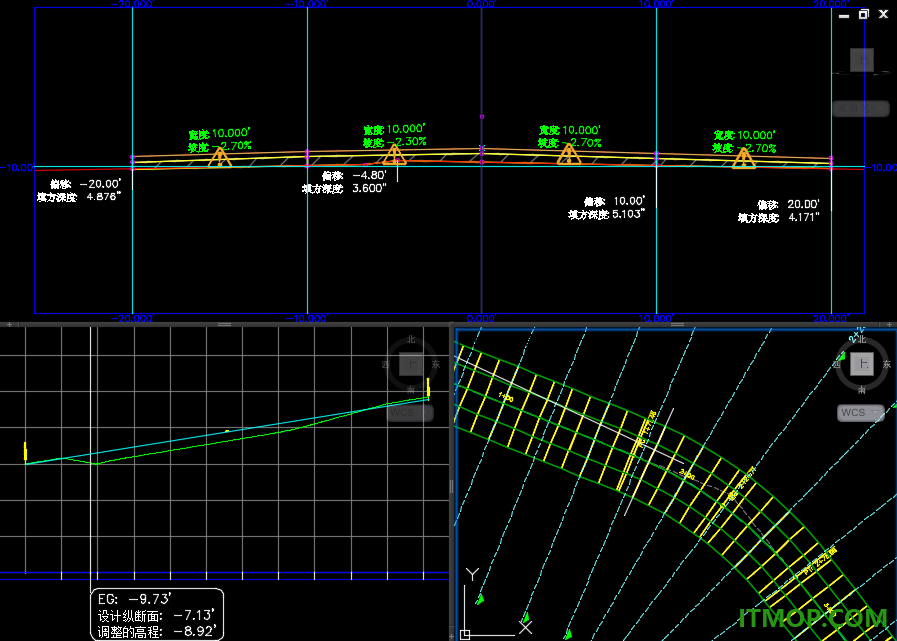The height and width of the screenshot is (641, 897).
Task: Click the 设计纵断面: -7.13' readout
Action: 156,616
